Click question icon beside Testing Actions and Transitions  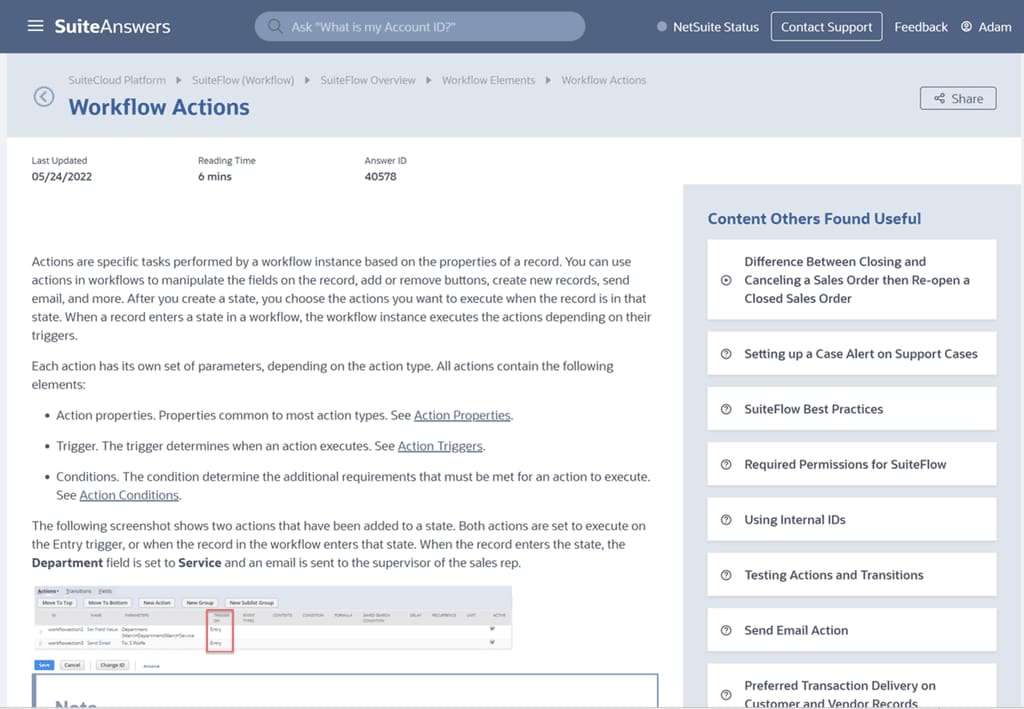point(726,575)
